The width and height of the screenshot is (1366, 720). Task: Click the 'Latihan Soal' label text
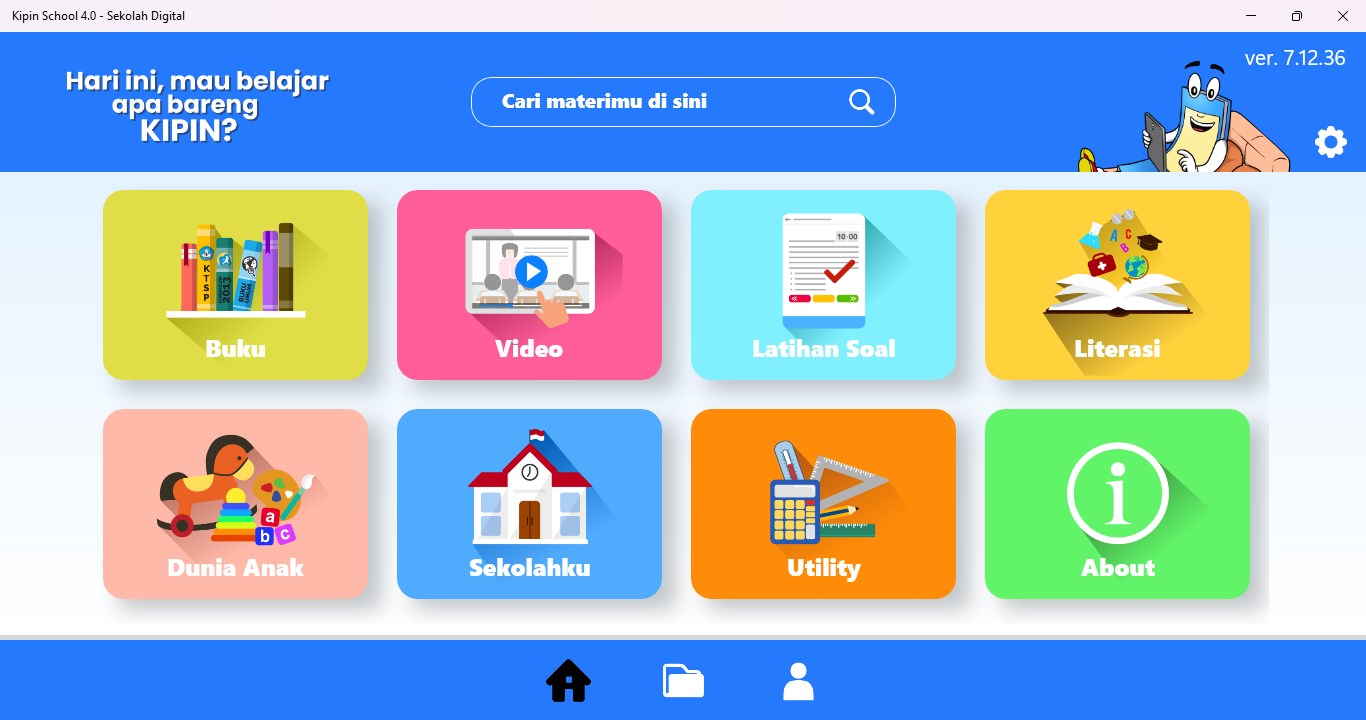[x=824, y=349]
